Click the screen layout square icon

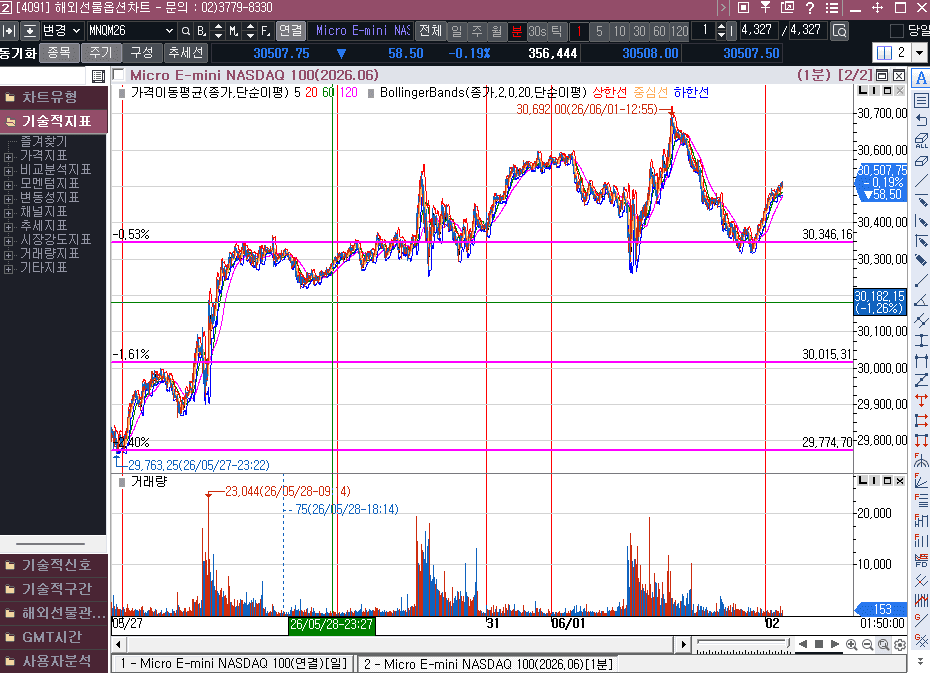point(743,8)
